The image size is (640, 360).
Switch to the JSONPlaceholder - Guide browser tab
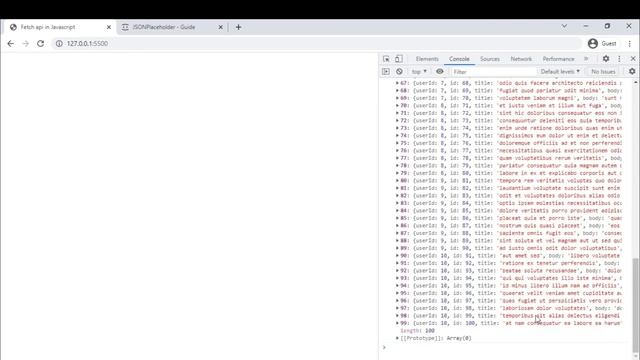pyautogui.click(x=173, y=27)
